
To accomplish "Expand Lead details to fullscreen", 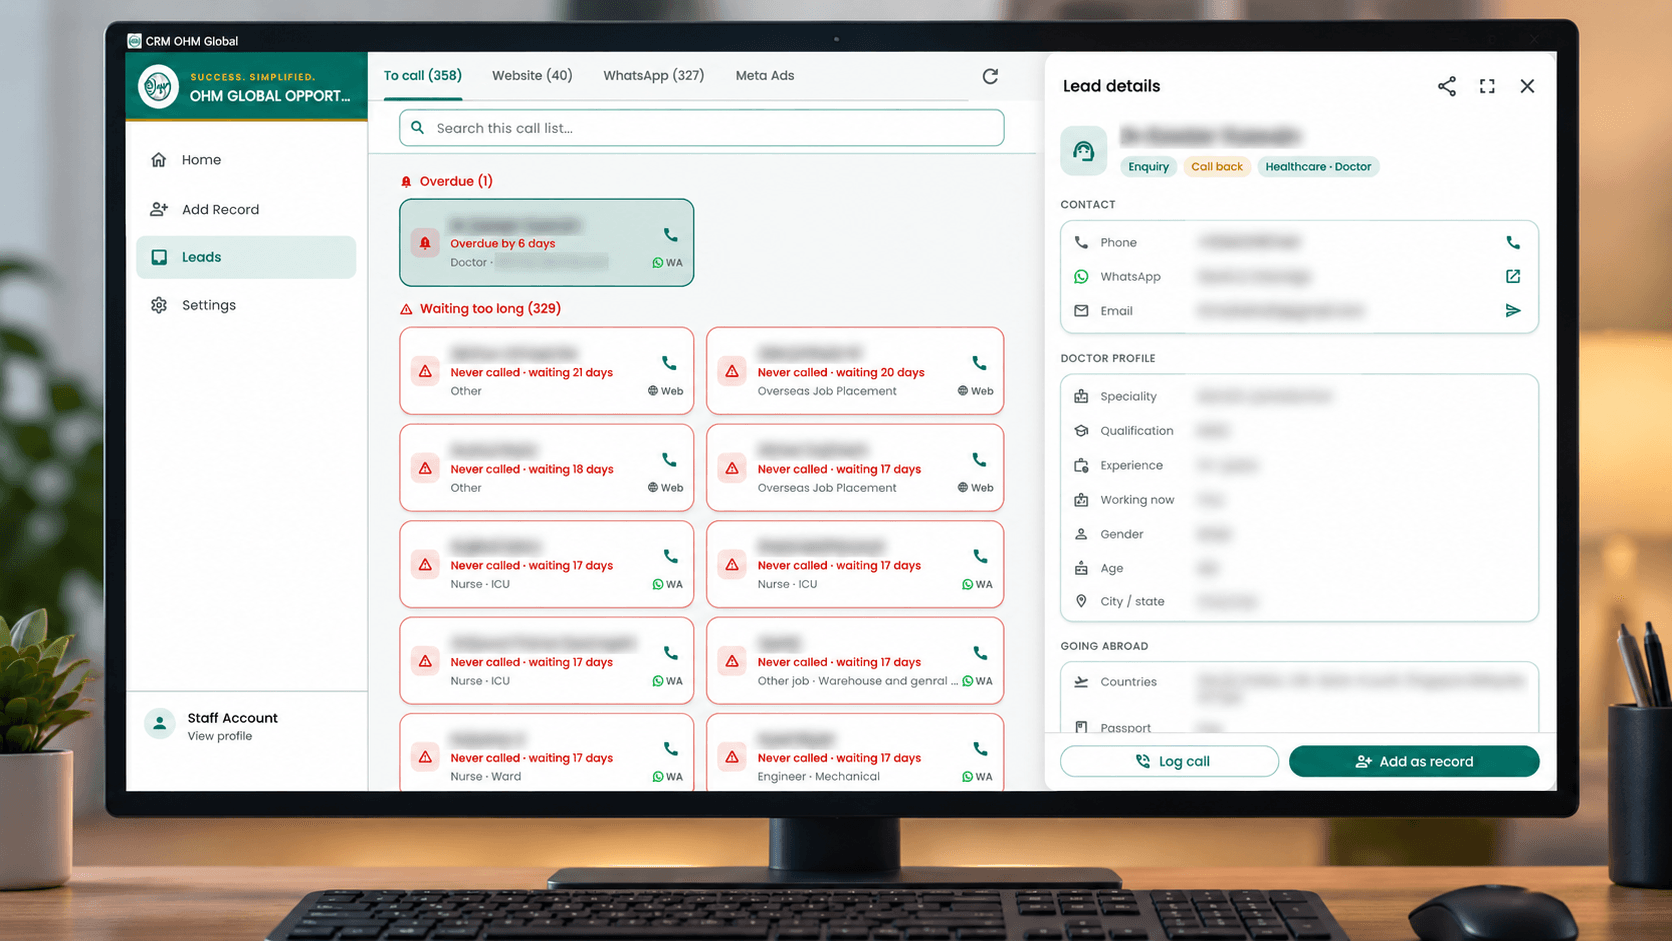I will [1487, 86].
